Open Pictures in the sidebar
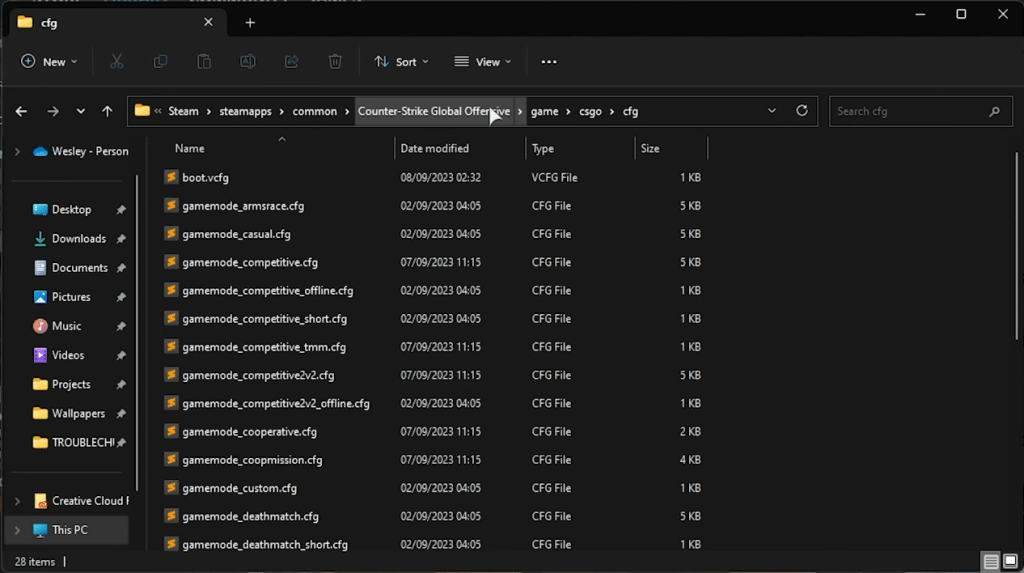Image resolution: width=1024 pixels, height=573 pixels. [71, 297]
